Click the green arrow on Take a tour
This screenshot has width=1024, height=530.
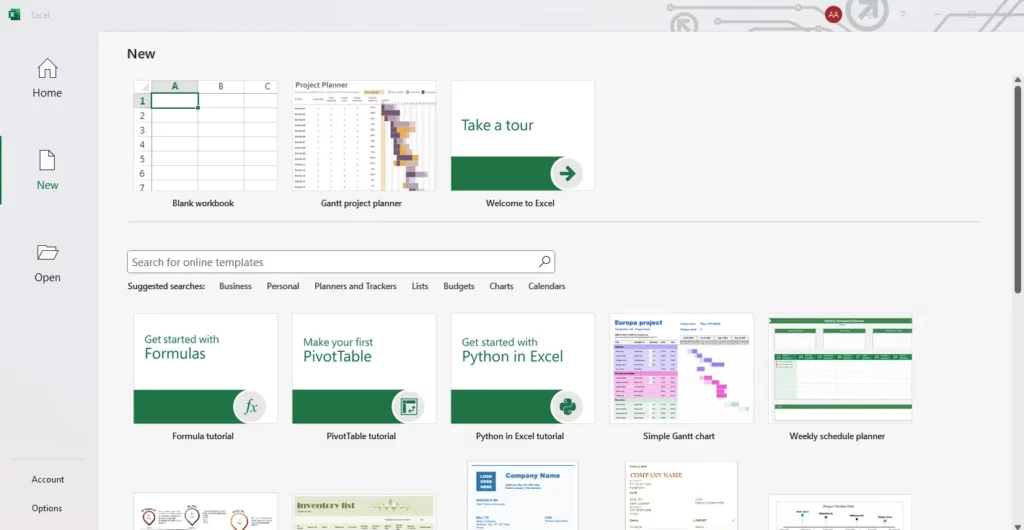[567, 173]
